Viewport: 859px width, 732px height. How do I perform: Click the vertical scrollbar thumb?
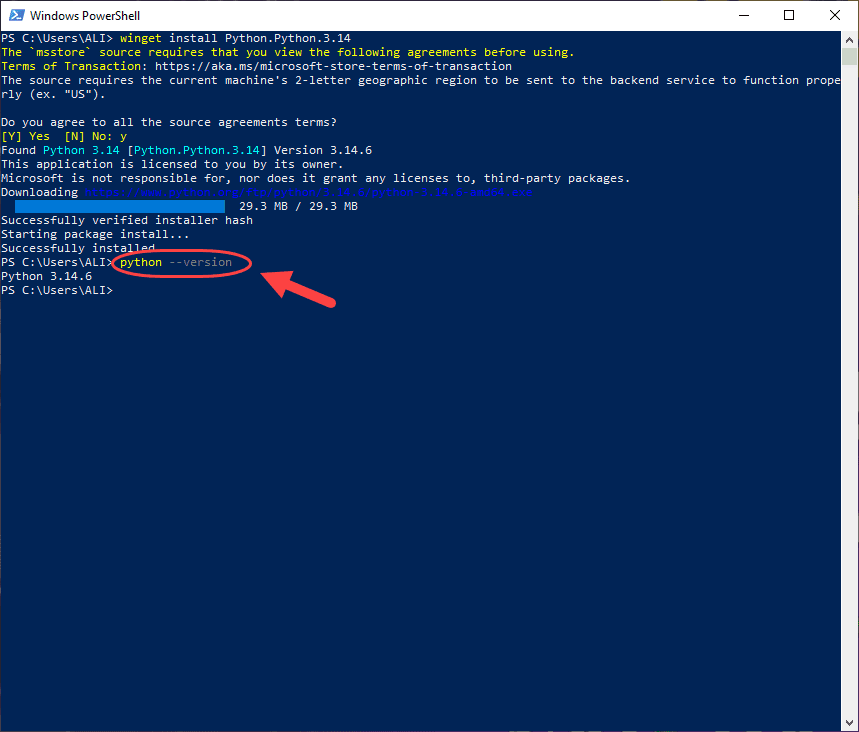tap(849, 56)
